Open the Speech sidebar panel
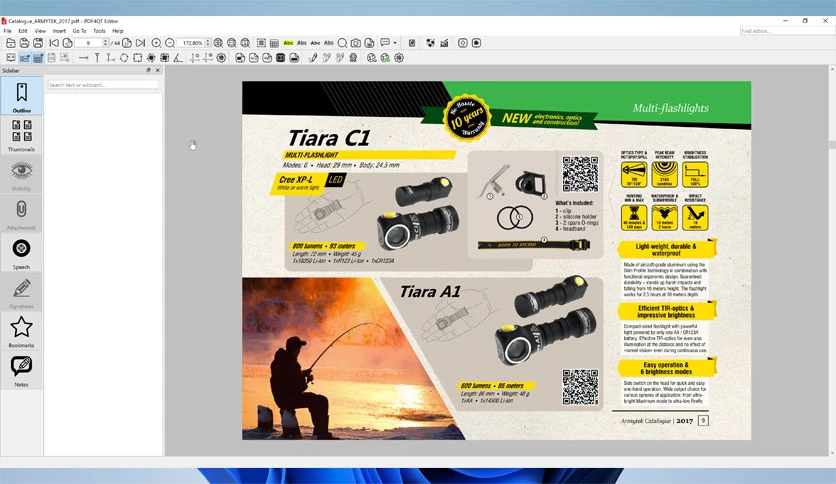This screenshot has height=484, width=836. tap(21, 253)
